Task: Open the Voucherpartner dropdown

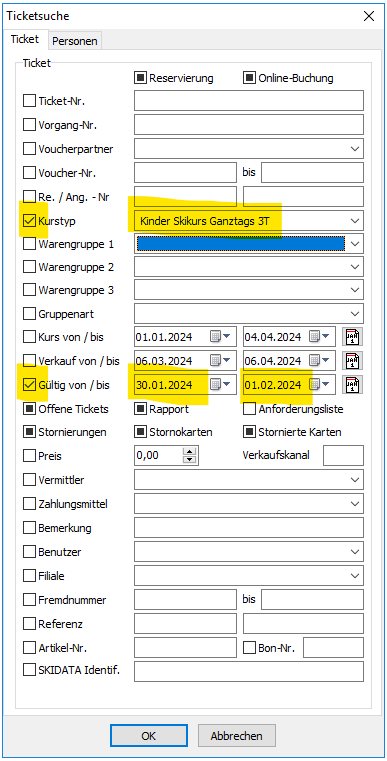Action: tap(354, 149)
